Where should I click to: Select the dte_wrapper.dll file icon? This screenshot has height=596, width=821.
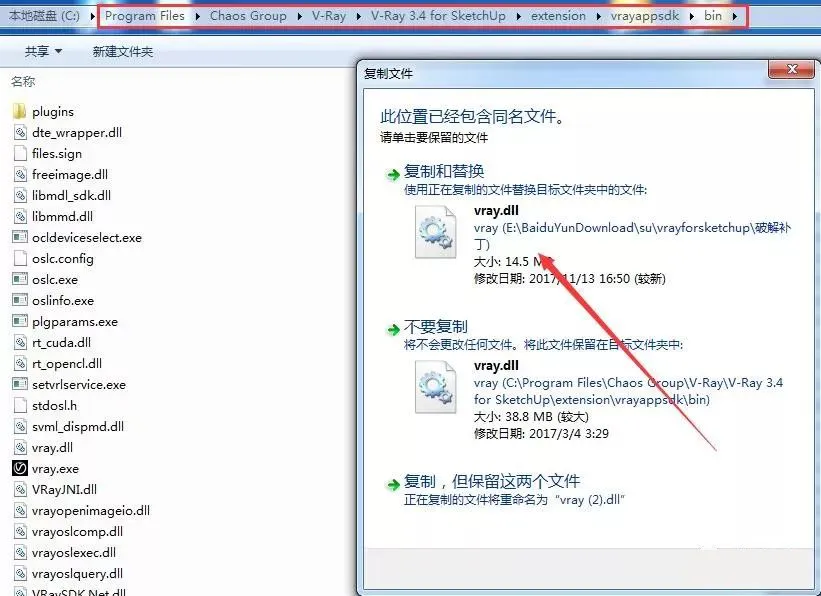point(20,132)
